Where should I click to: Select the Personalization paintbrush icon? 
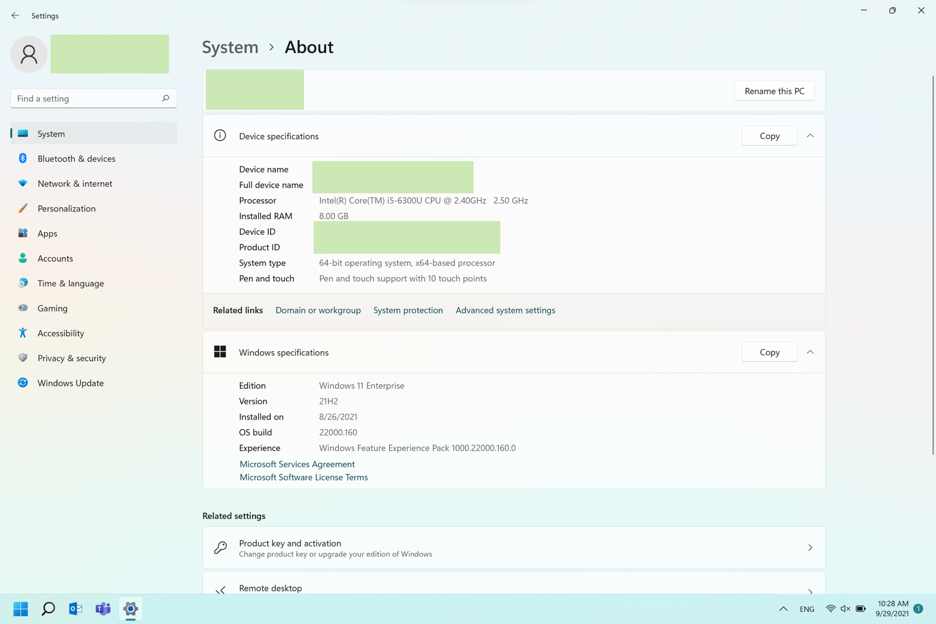click(23, 208)
